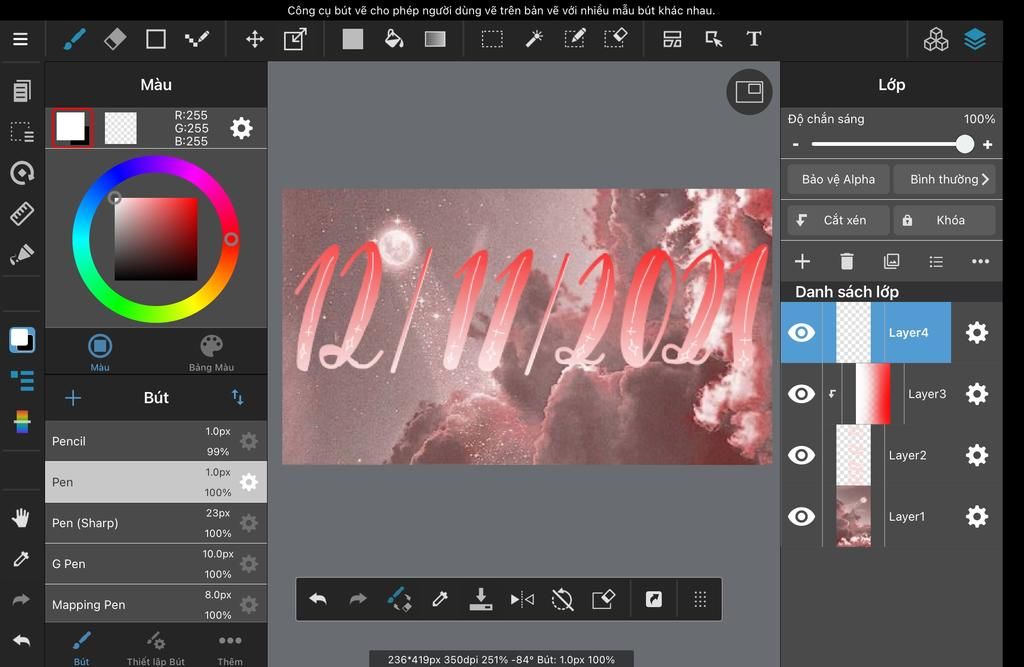Image resolution: width=1024 pixels, height=667 pixels.
Task: Open the Bình thường blend mode dropdown
Action: (x=944, y=180)
